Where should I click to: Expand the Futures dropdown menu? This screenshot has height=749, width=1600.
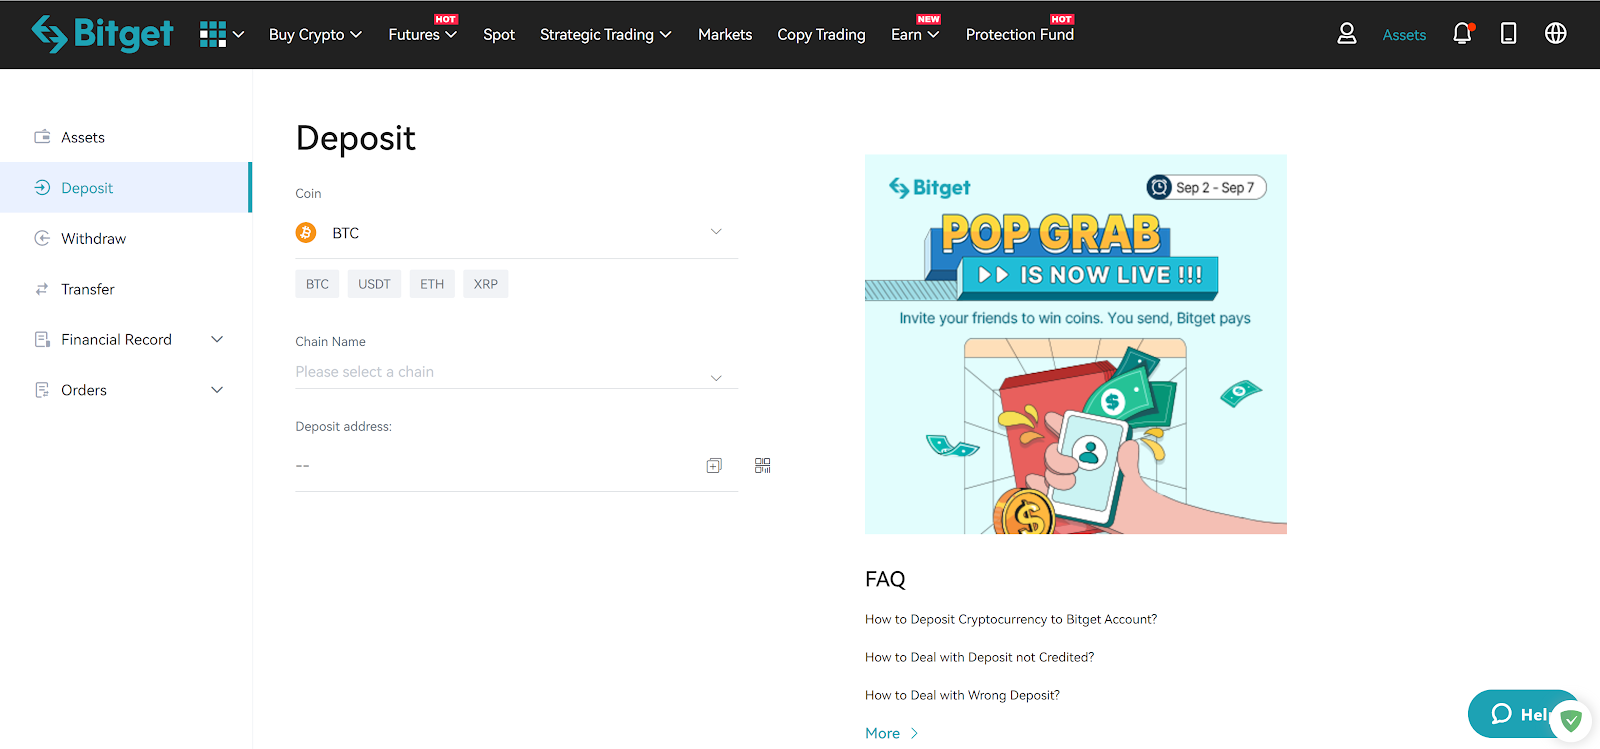pos(423,34)
